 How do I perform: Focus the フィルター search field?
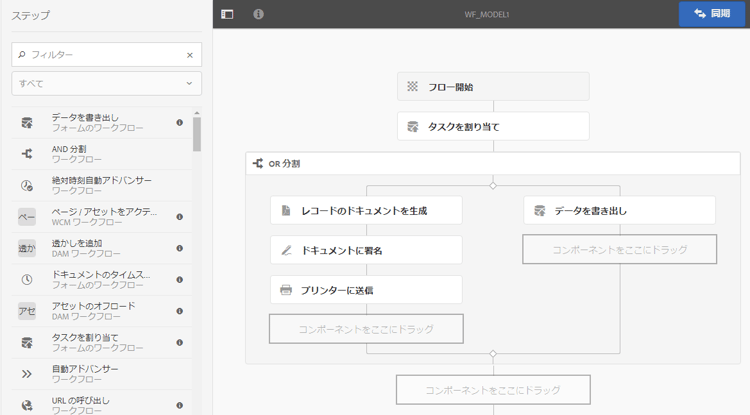(x=106, y=55)
